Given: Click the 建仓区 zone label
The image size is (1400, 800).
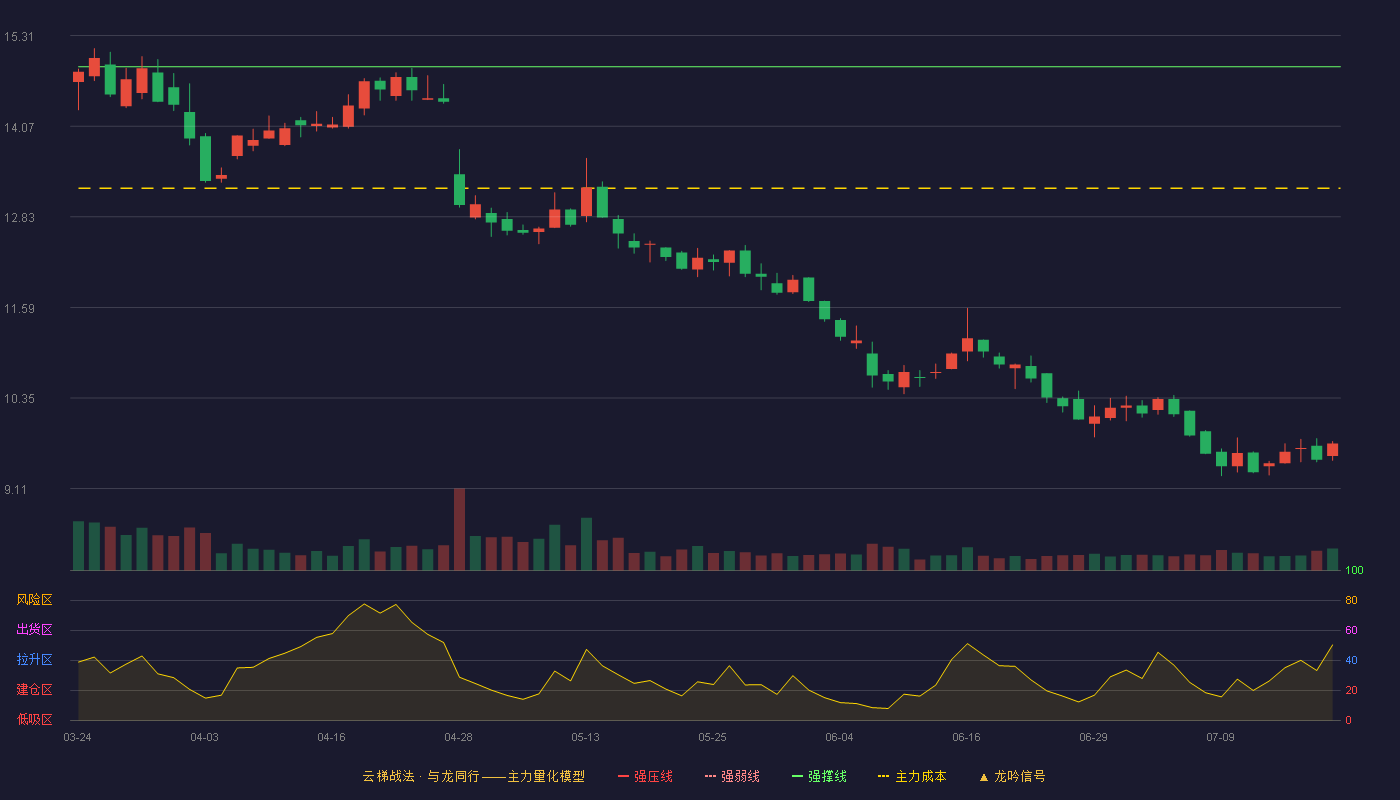Looking at the screenshot, I should (x=34, y=690).
